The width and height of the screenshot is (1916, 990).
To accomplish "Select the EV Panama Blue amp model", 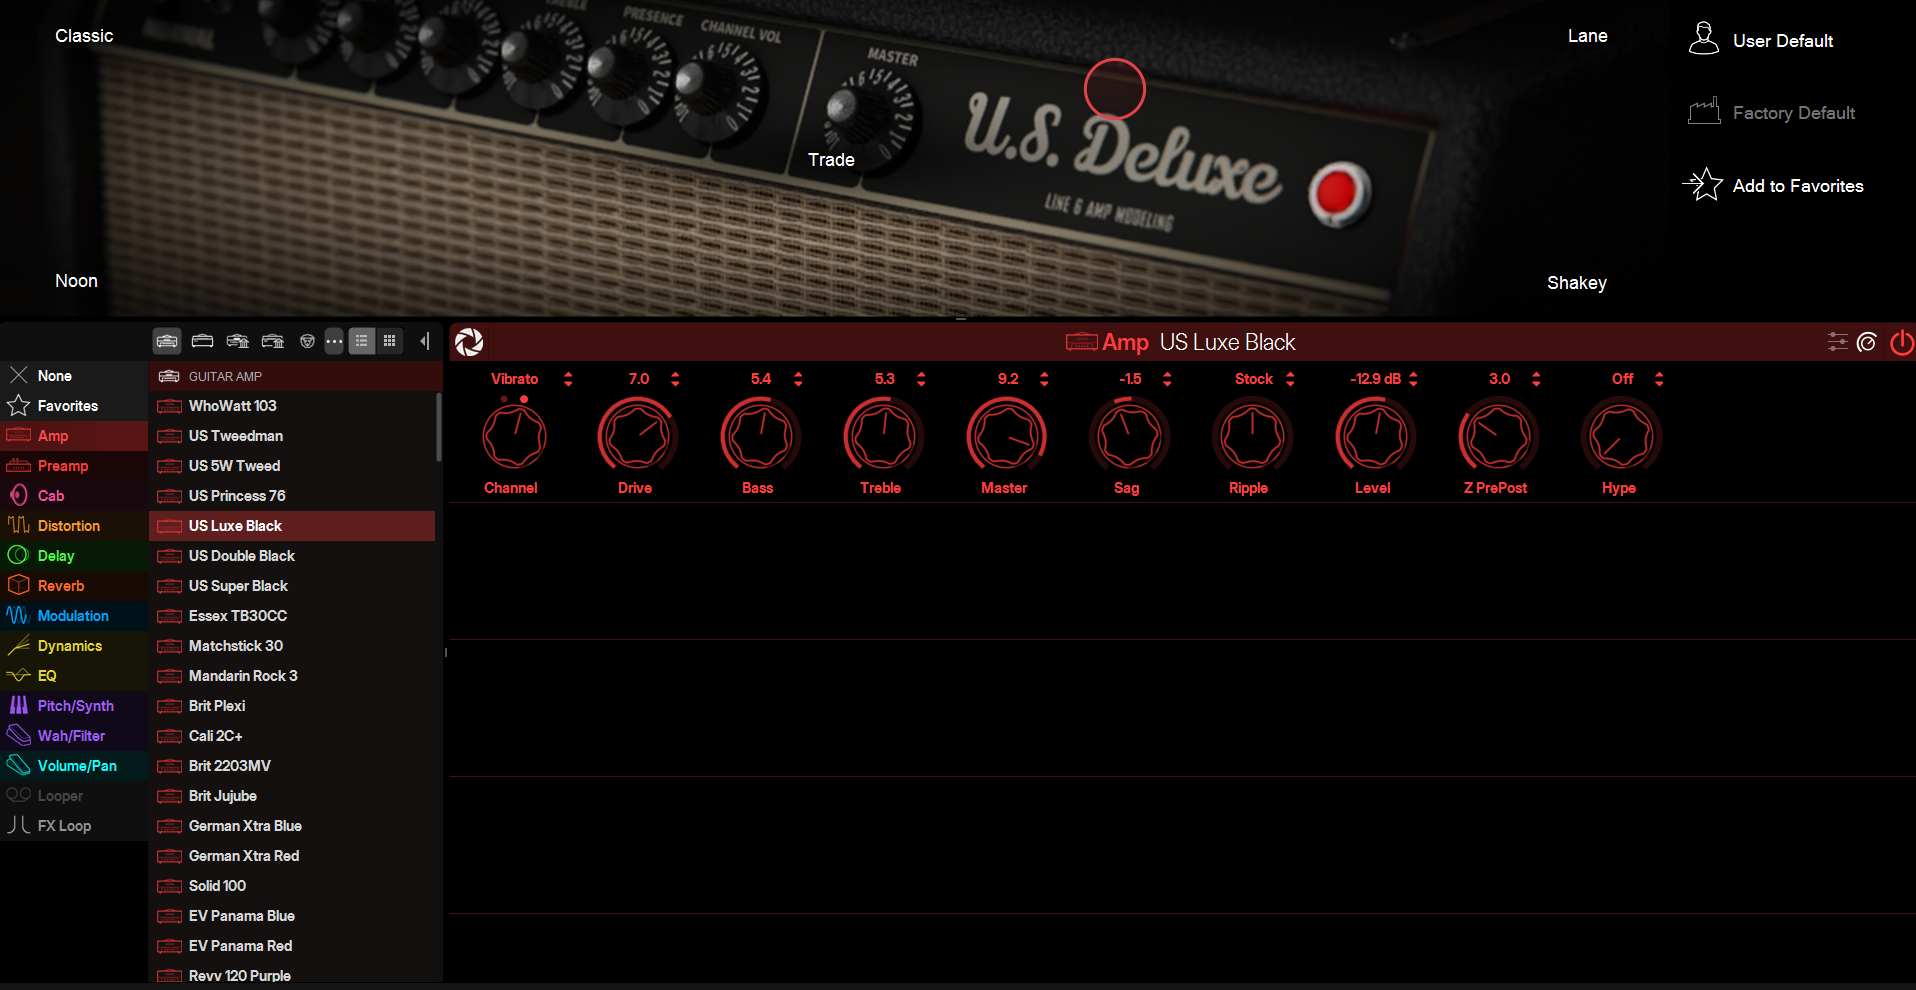I will [292, 916].
